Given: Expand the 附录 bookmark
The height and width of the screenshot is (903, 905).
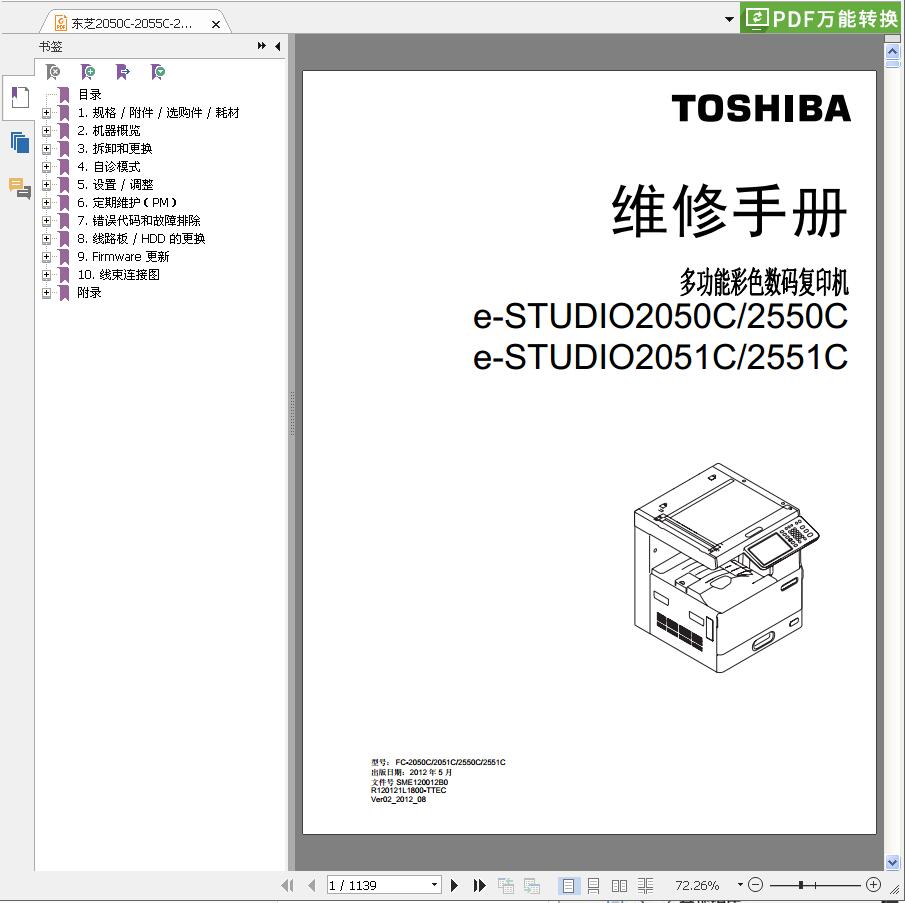Looking at the screenshot, I should pos(46,293).
